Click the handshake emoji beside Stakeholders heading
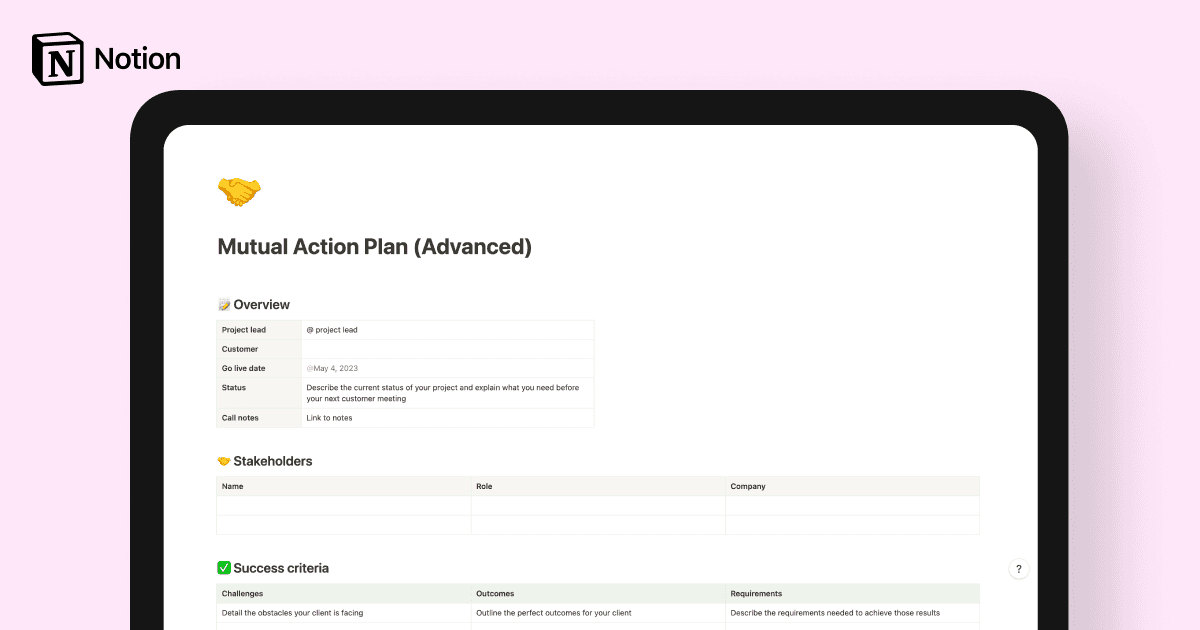 [x=224, y=461]
